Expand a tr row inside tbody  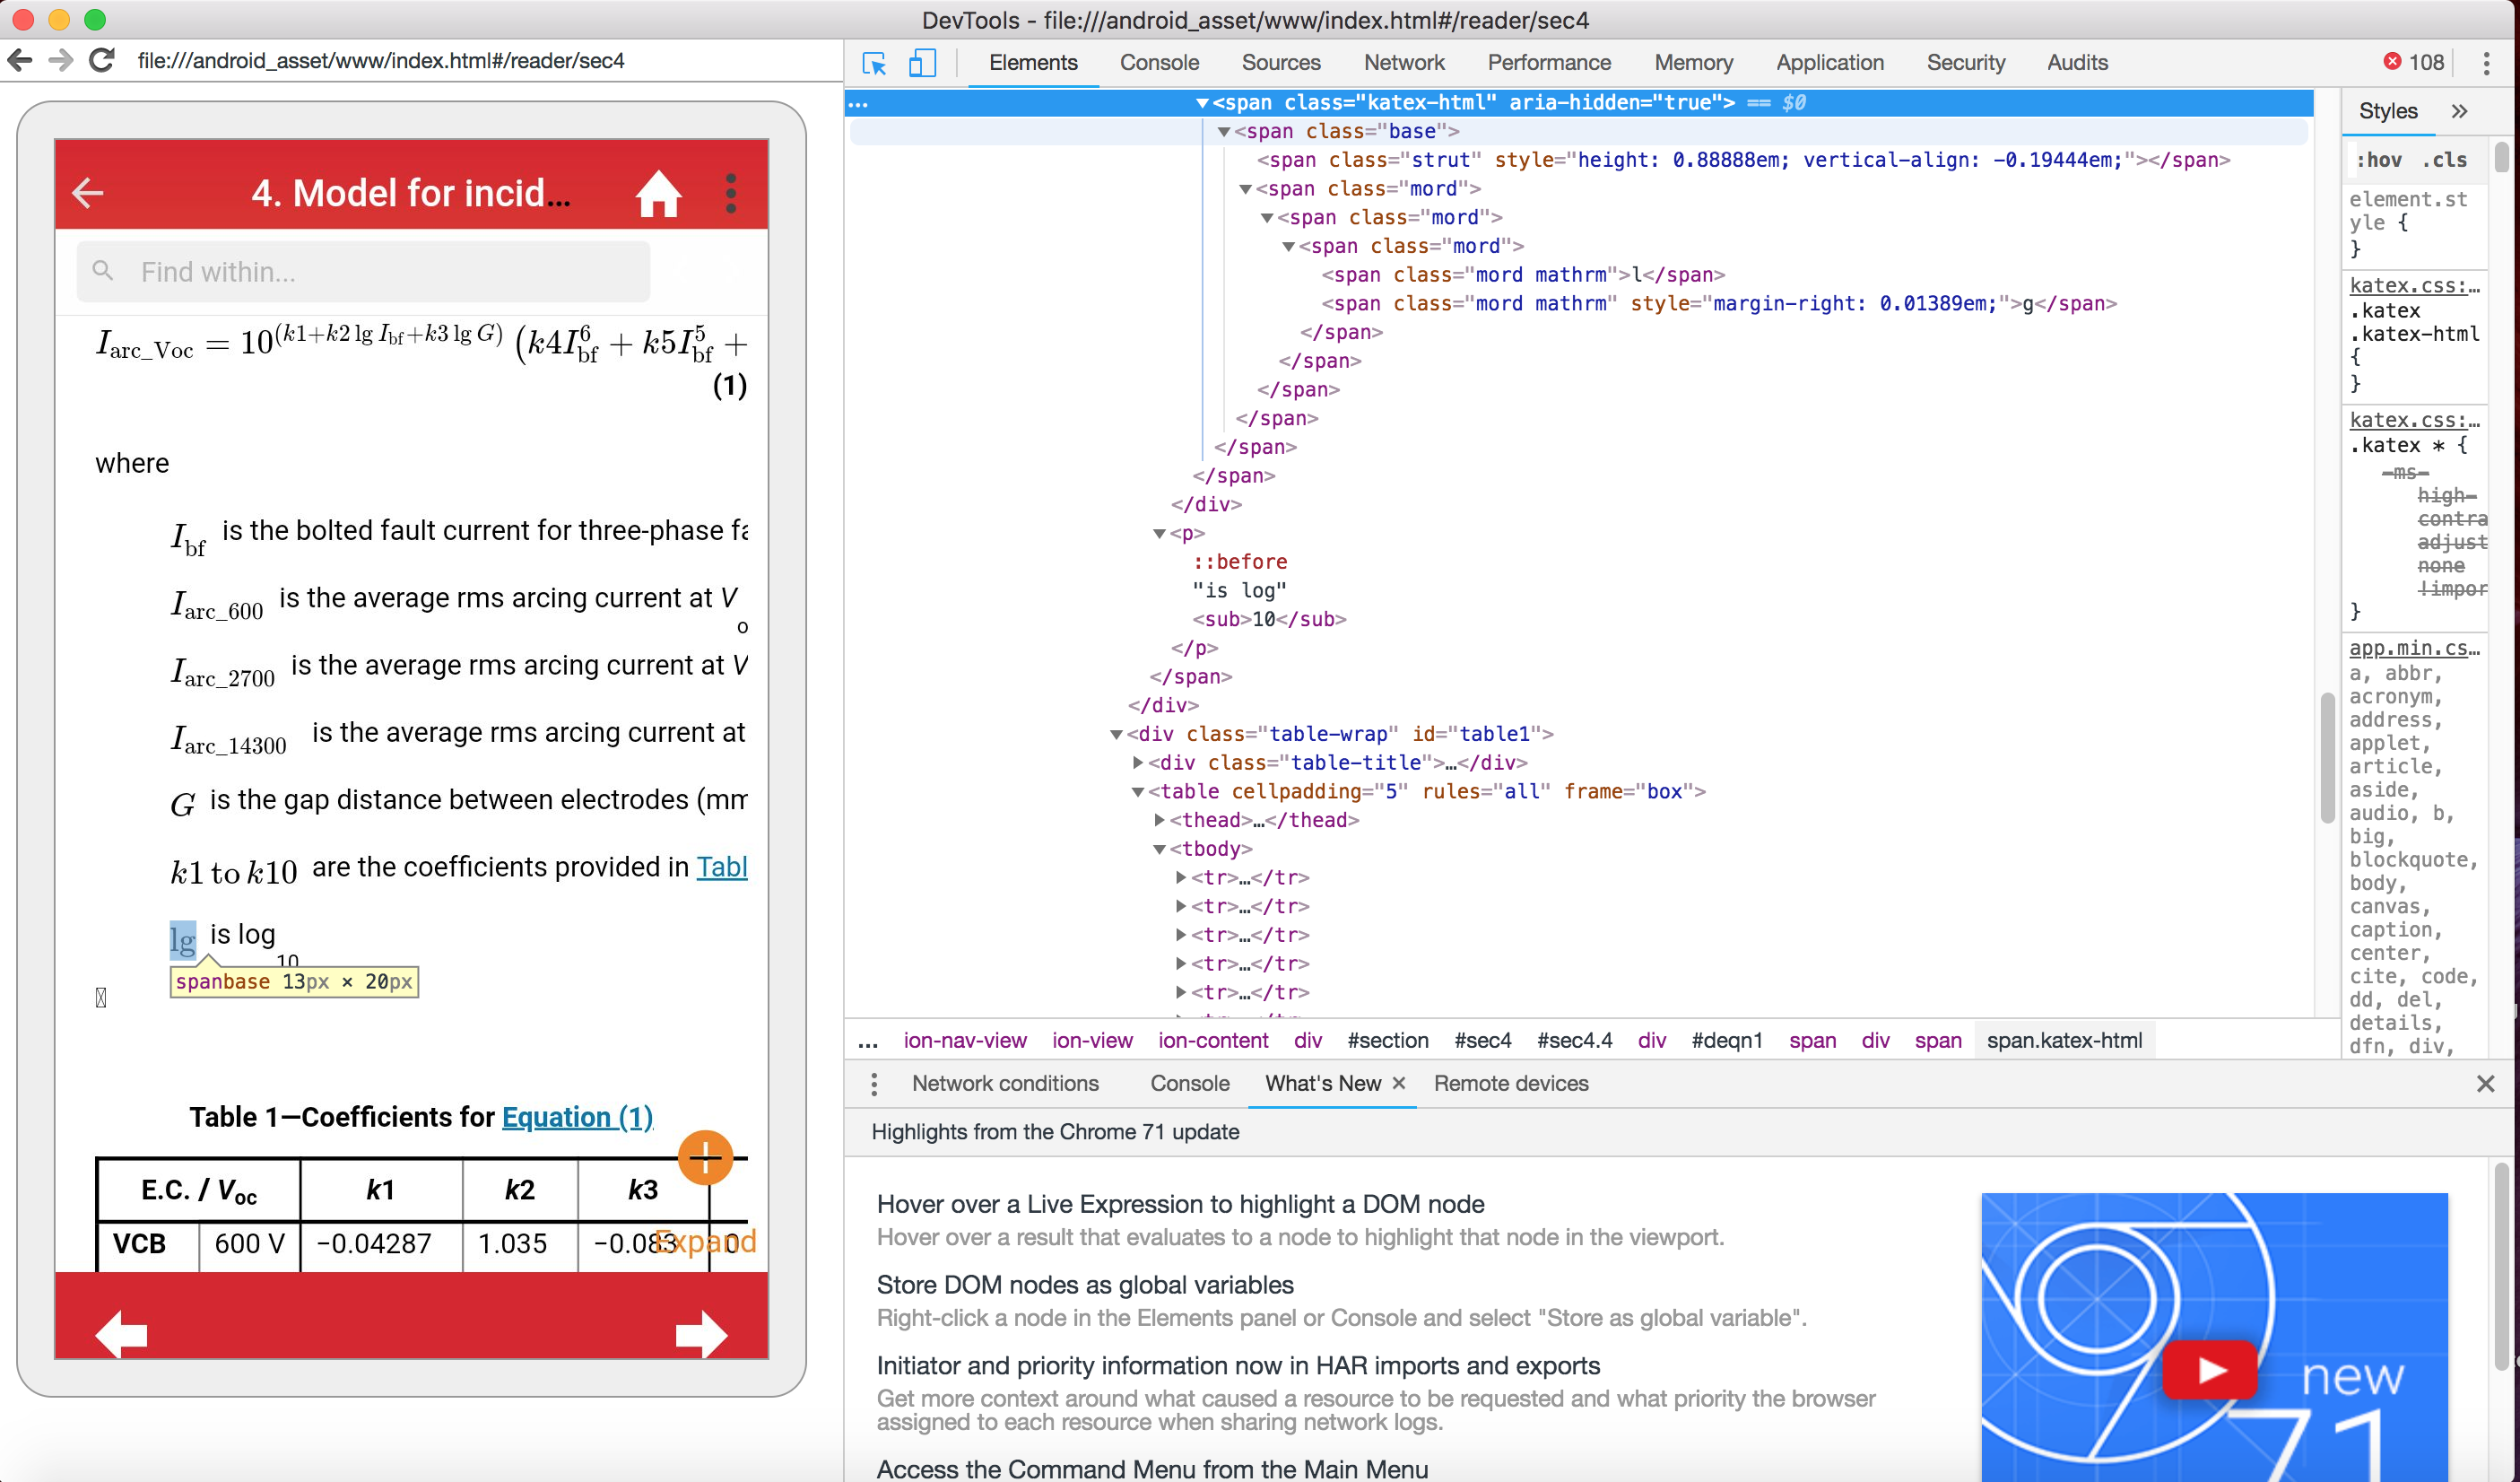pos(1182,877)
